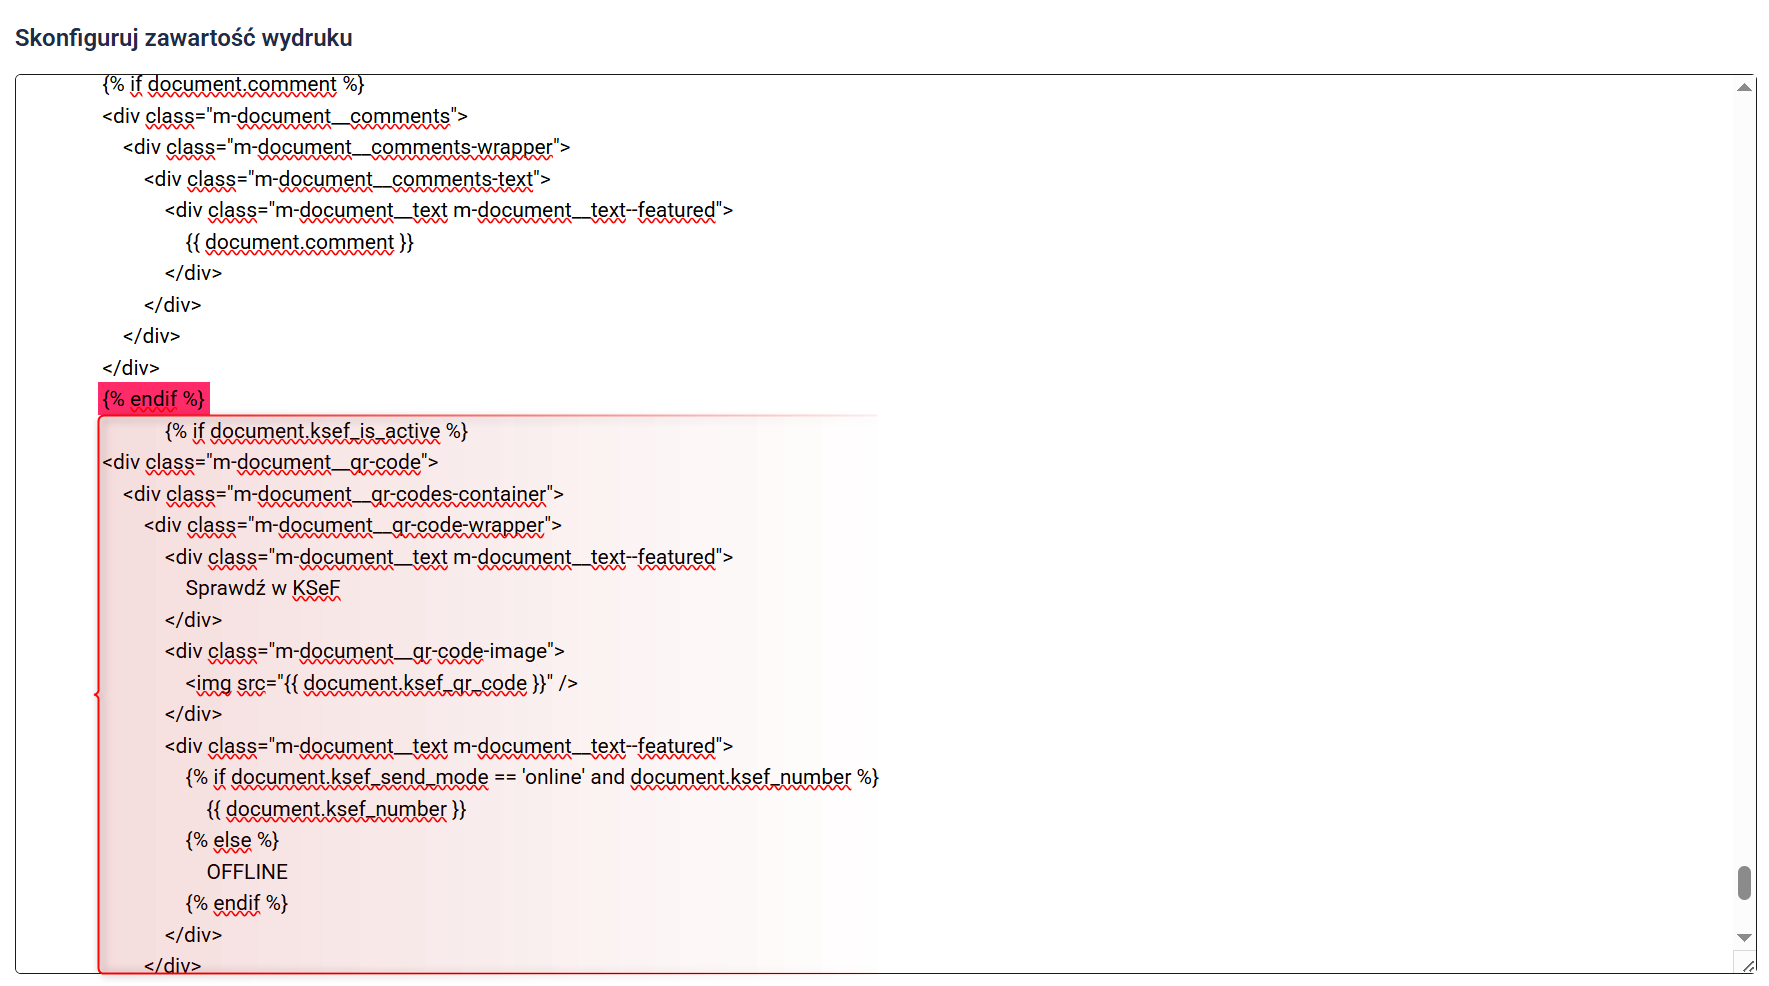Viewport: 1769px width, 986px height.
Task: Click the {{ document.comment }} line
Action: [299, 242]
